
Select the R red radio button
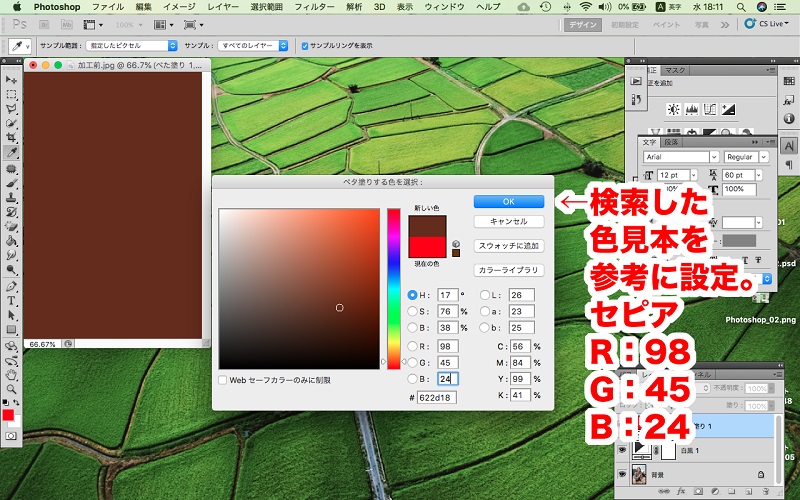(412, 346)
